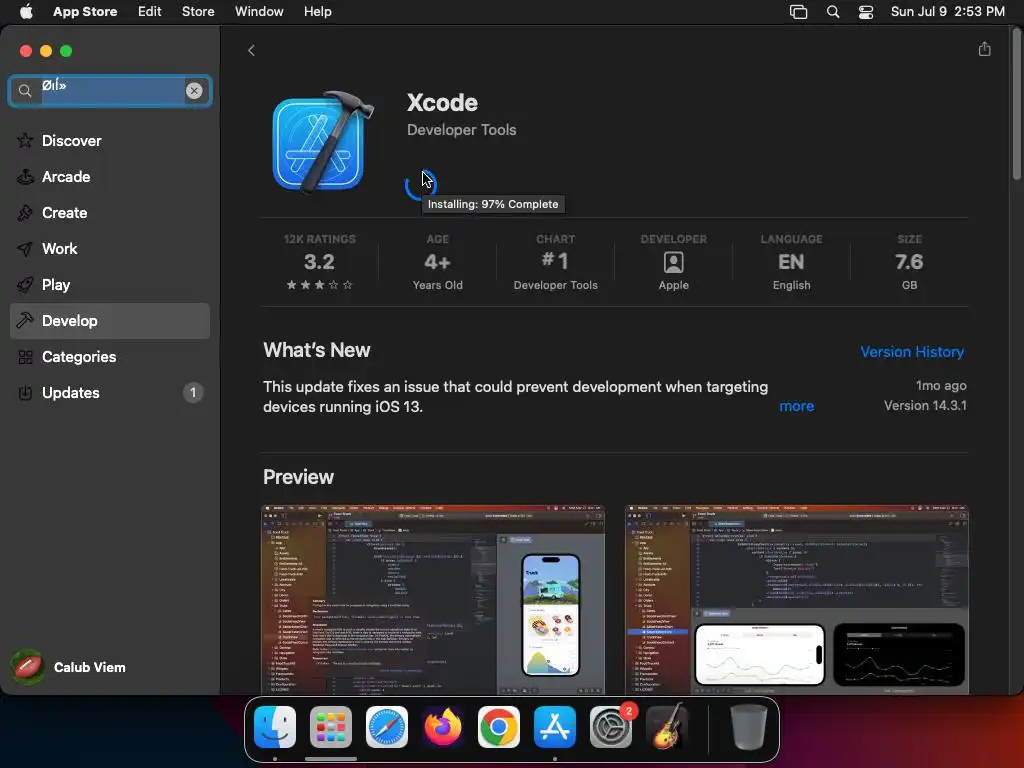Open Spotlight search in the menu bar
This screenshot has width=1024, height=768.
click(833, 12)
